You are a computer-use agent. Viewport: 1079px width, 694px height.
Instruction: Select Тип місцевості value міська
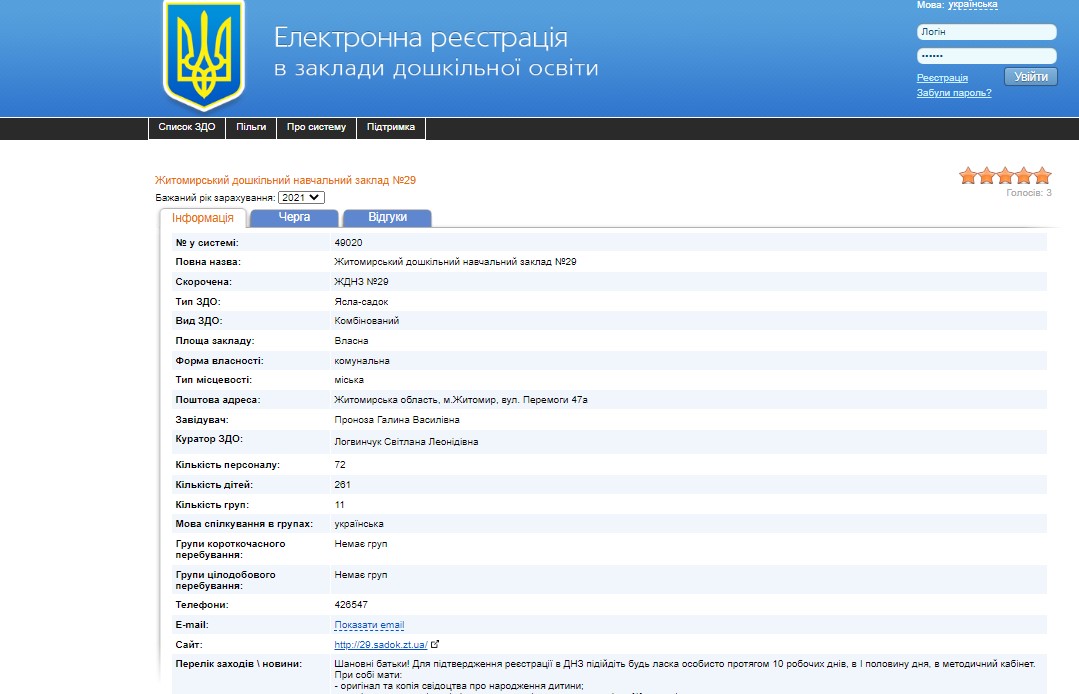point(349,380)
